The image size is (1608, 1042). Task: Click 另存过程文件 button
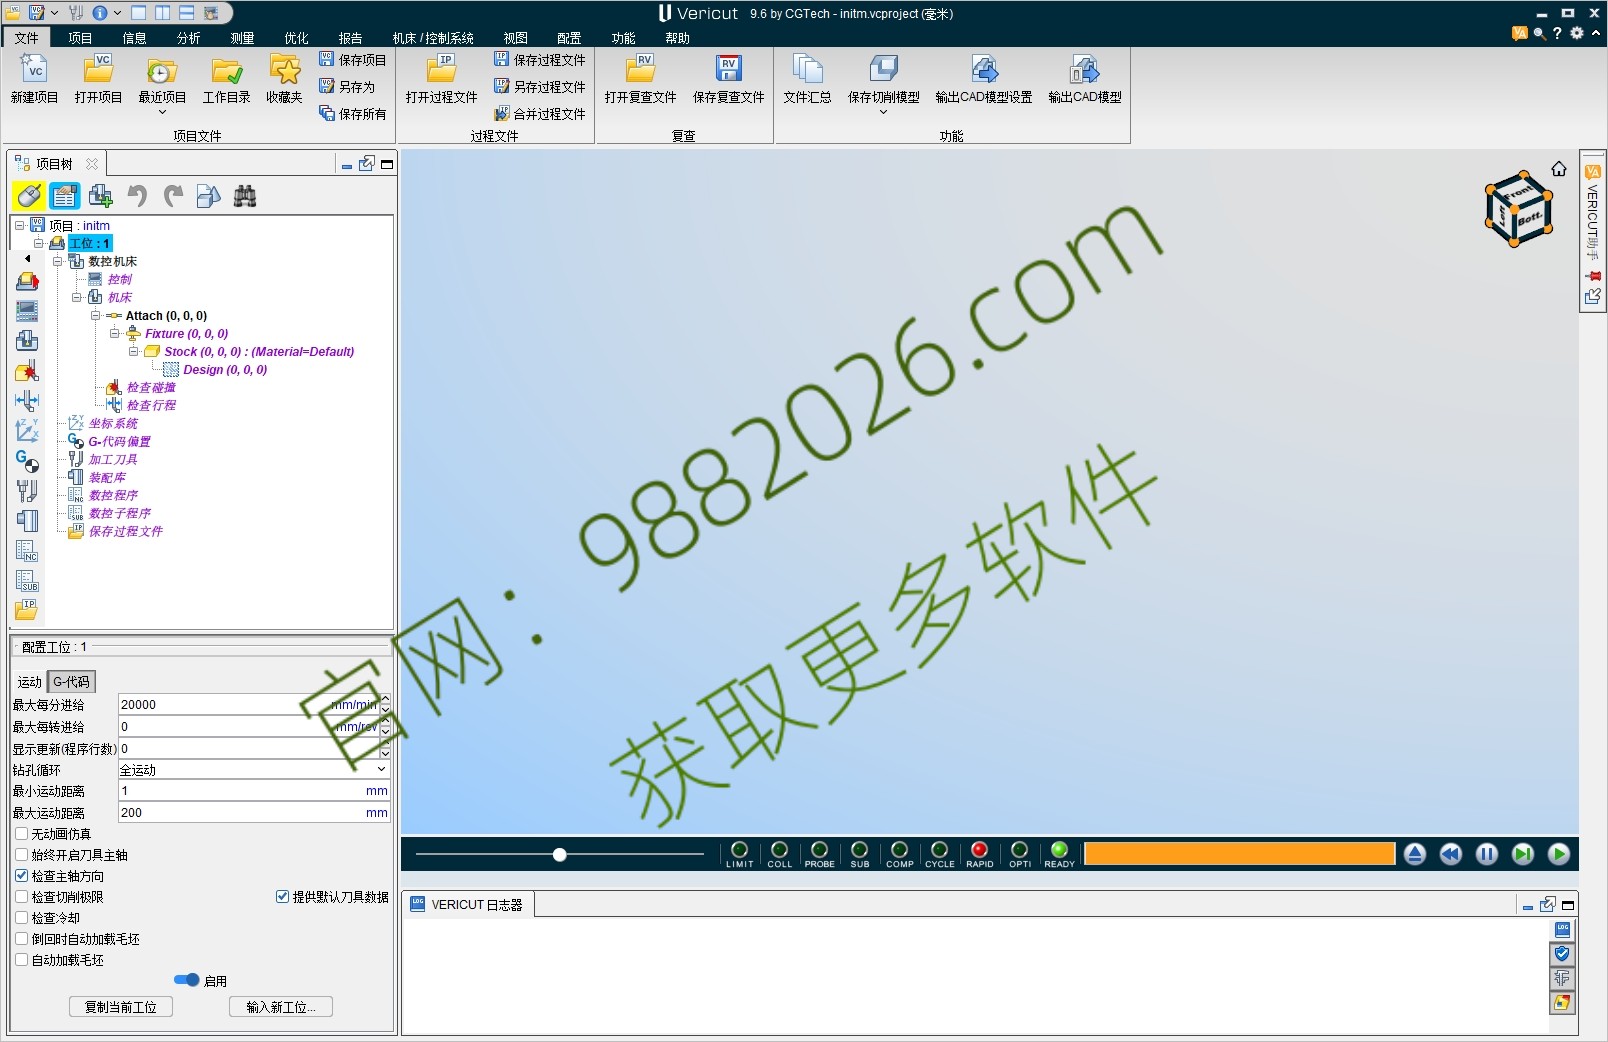click(x=540, y=87)
